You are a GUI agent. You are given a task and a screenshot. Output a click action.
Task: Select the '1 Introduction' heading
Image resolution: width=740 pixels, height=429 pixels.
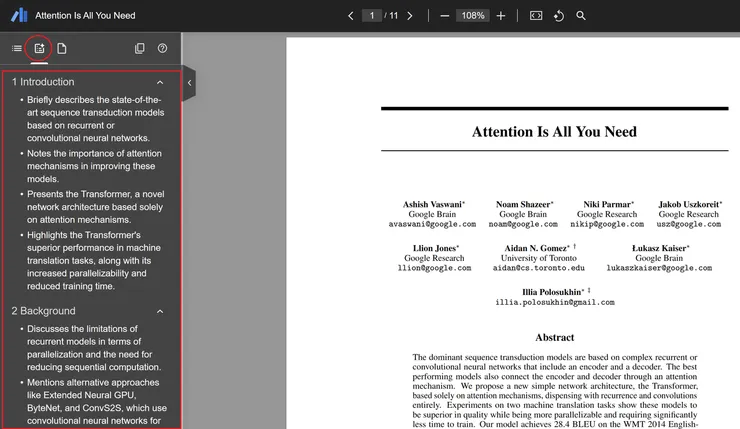pos(43,82)
